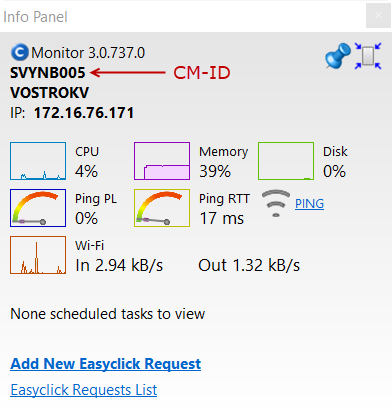Screen dimensions: 392x409
Task: Click the VOSTROKV user name
Action: pyautogui.click(x=50, y=93)
